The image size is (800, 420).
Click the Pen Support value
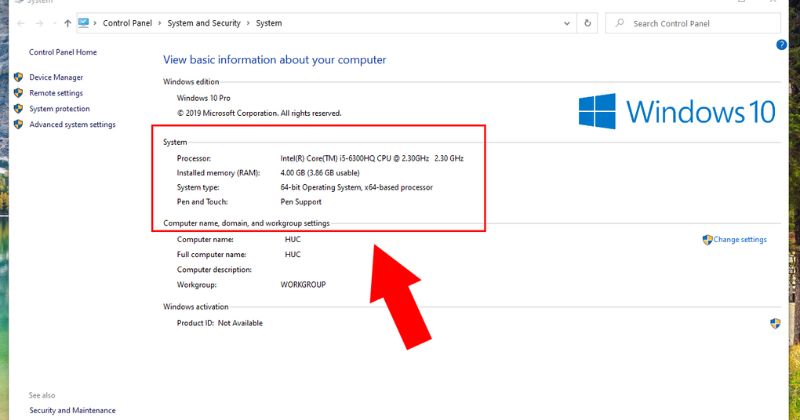click(x=301, y=202)
